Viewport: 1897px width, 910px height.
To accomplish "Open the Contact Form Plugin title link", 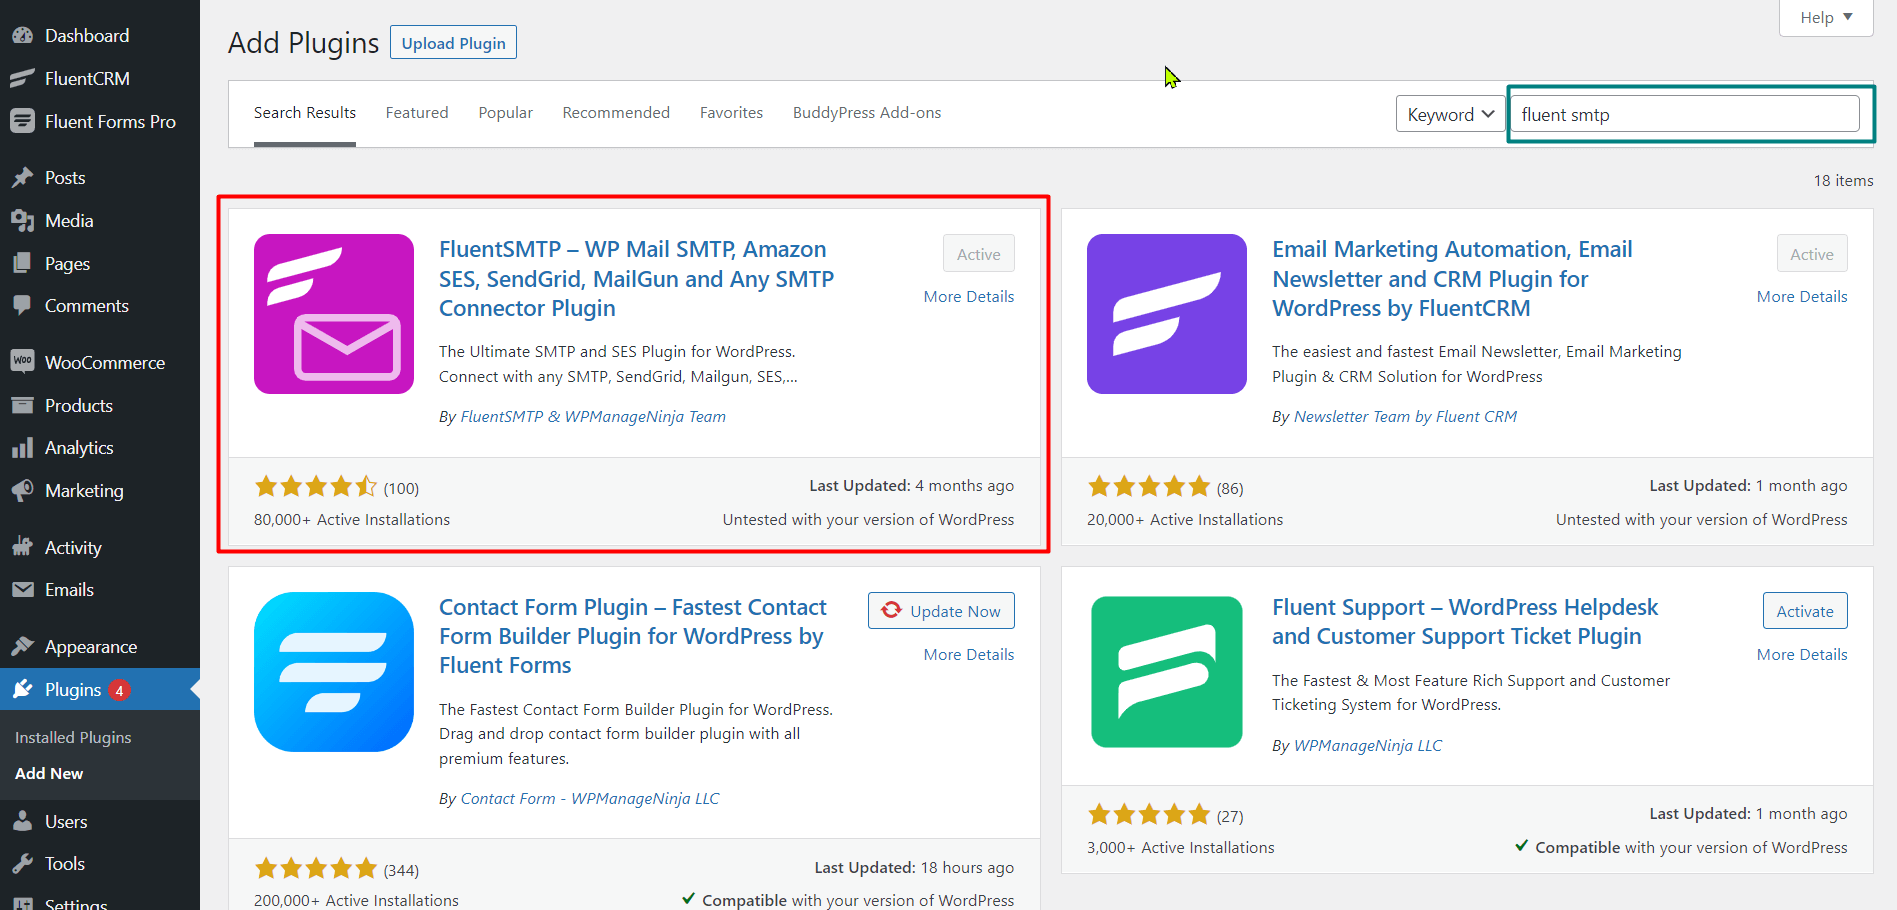I will (x=633, y=636).
